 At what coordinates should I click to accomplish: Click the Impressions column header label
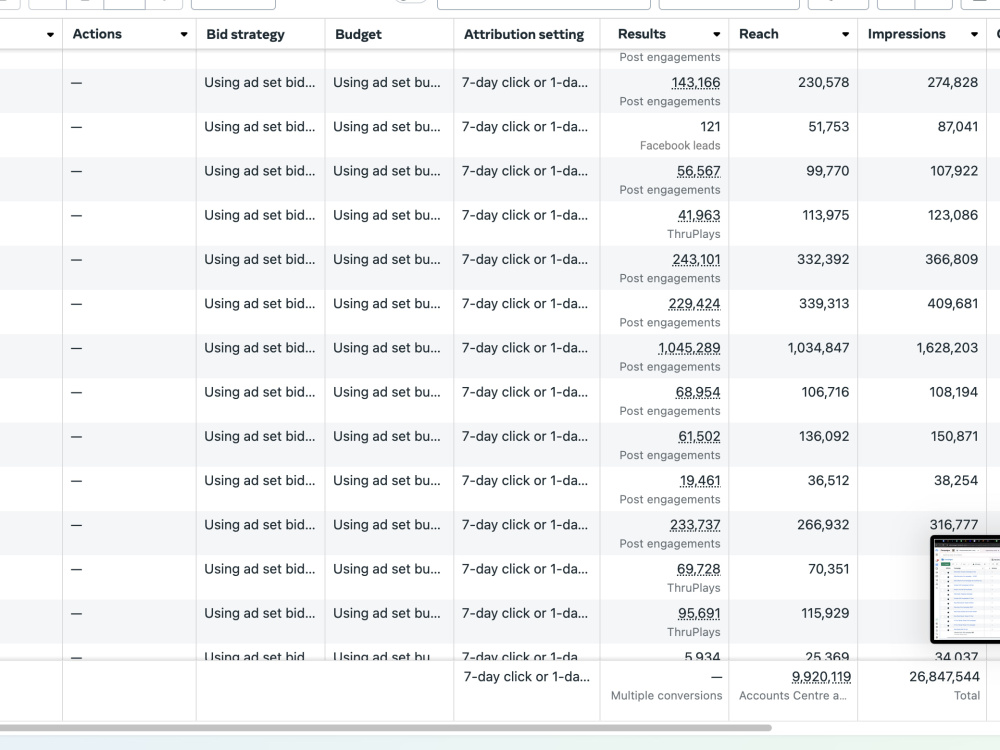(x=906, y=34)
